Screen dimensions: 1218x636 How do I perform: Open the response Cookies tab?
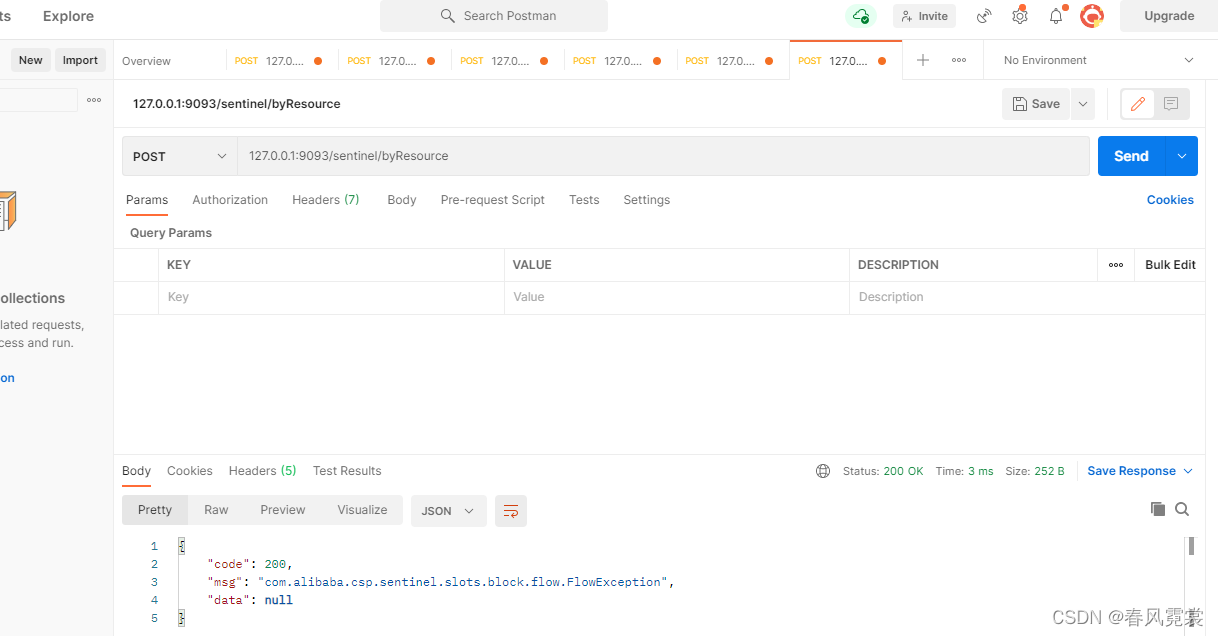(190, 471)
